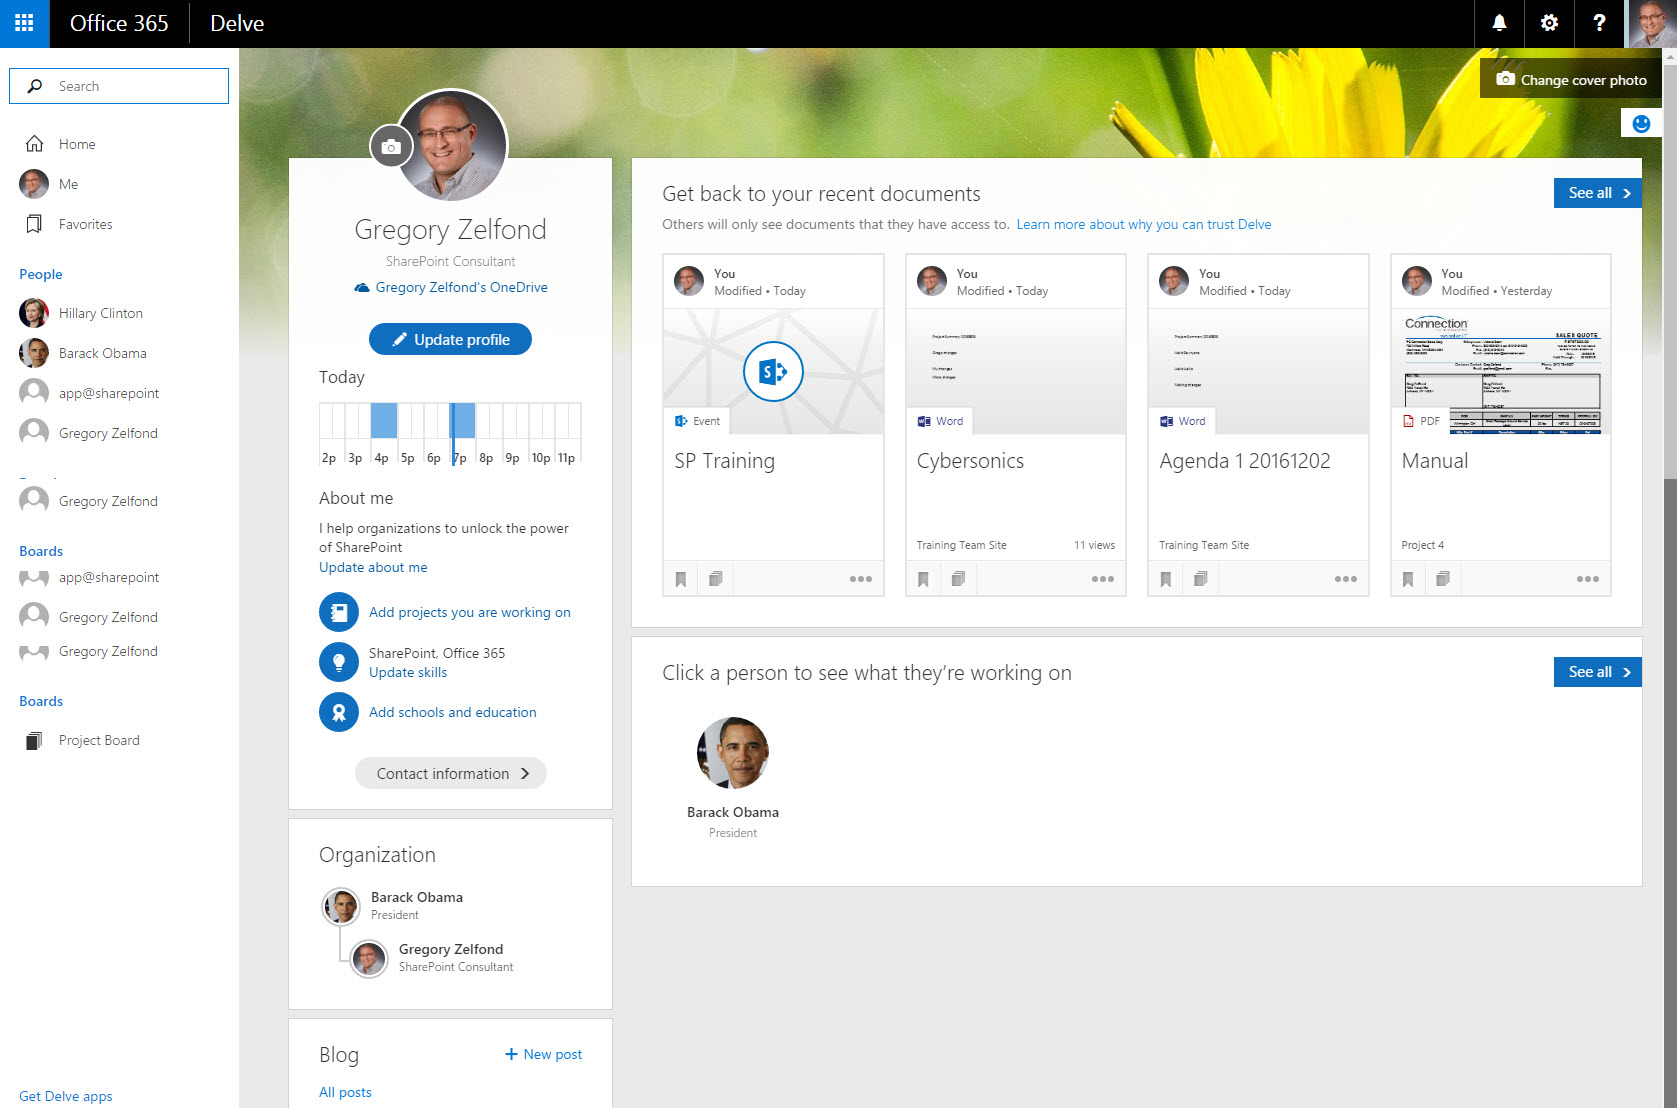
Task: Add SP Training to a board
Action: (716, 579)
